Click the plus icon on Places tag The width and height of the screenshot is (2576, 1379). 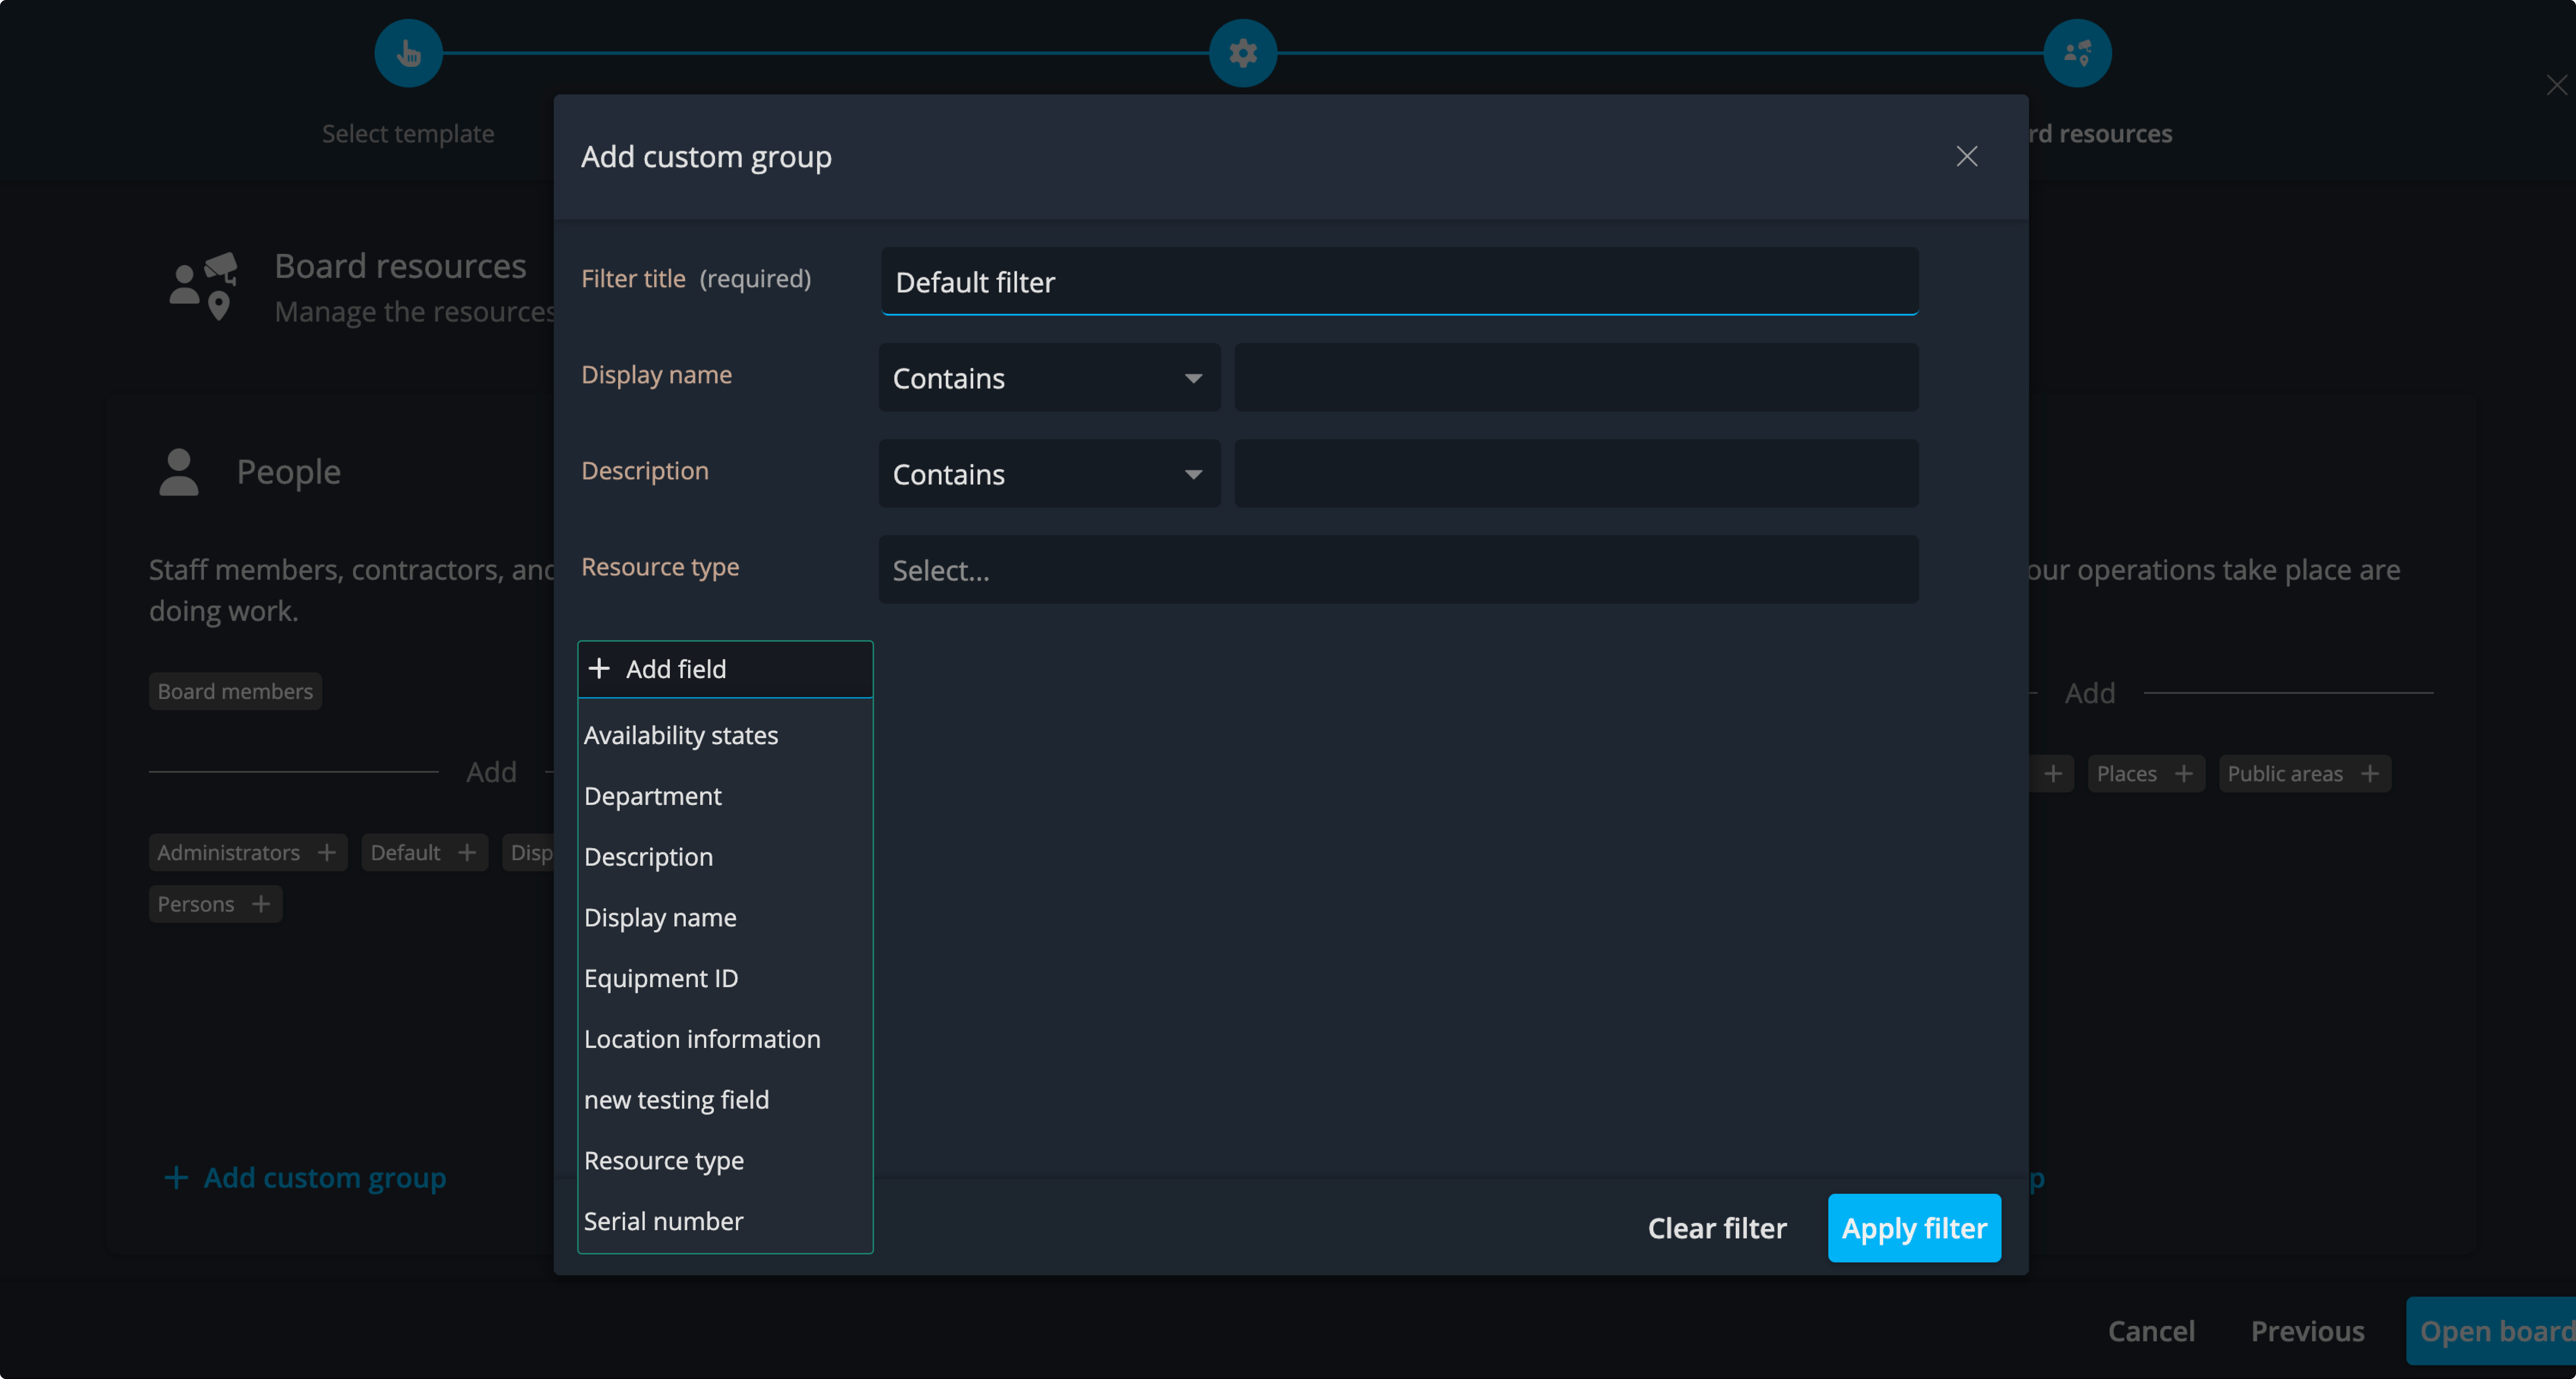(2184, 773)
